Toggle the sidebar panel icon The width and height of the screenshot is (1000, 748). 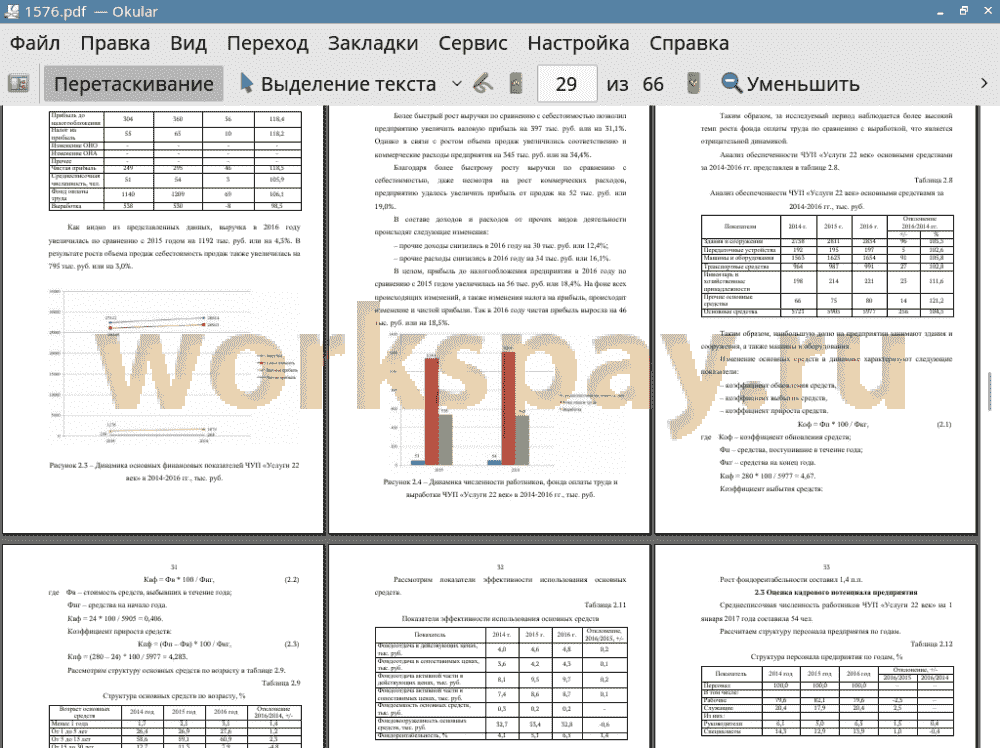click(x=18, y=84)
